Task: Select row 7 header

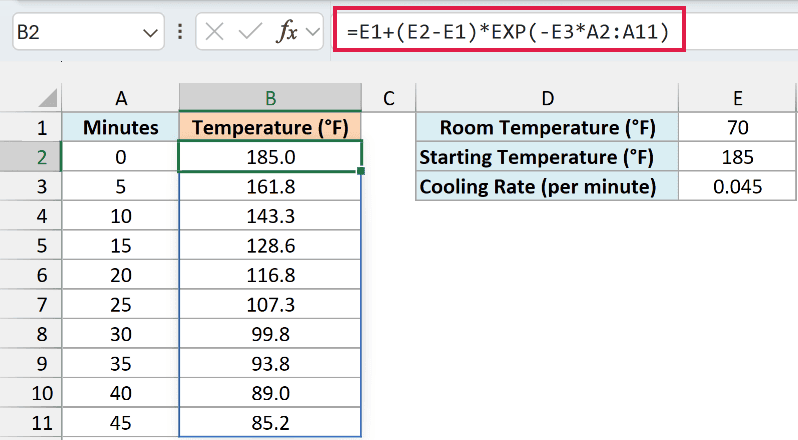Action: coord(31,305)
